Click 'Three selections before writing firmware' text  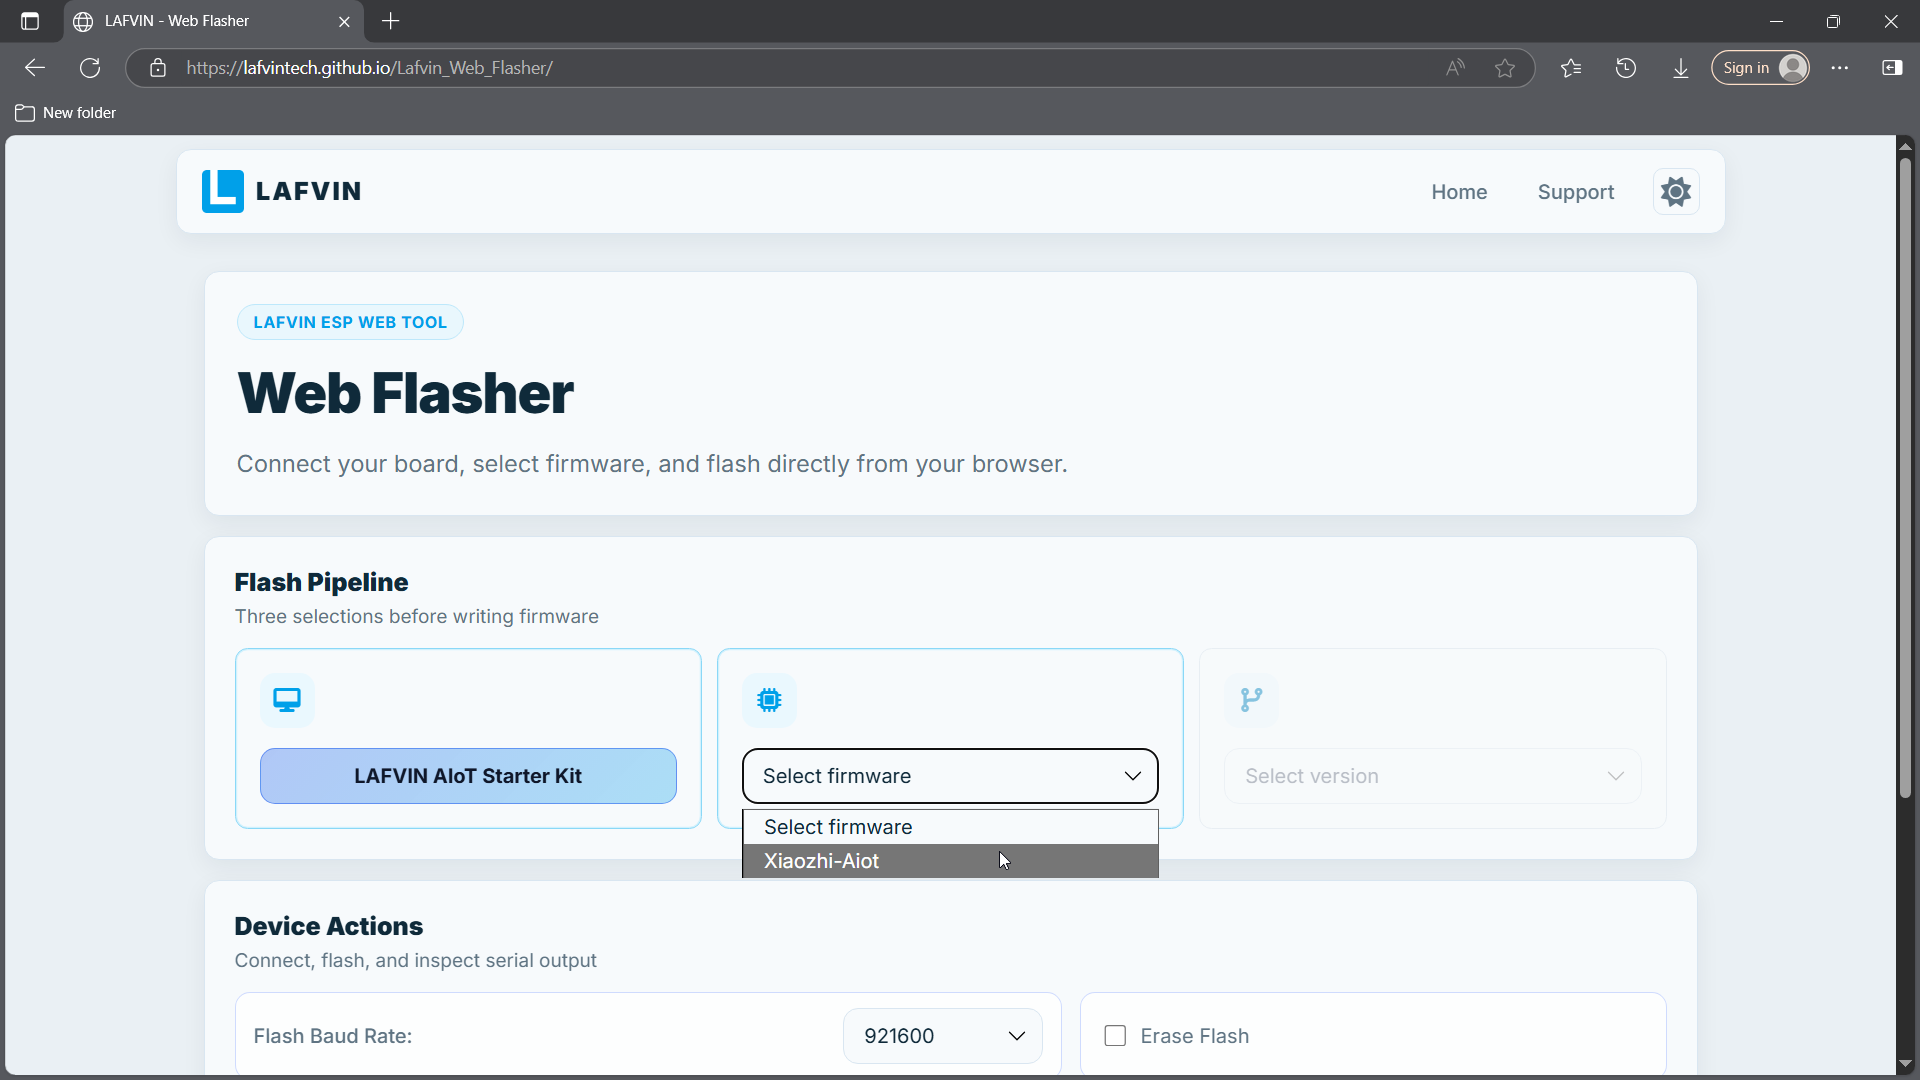pyautogui.click(x=417, y=616)
